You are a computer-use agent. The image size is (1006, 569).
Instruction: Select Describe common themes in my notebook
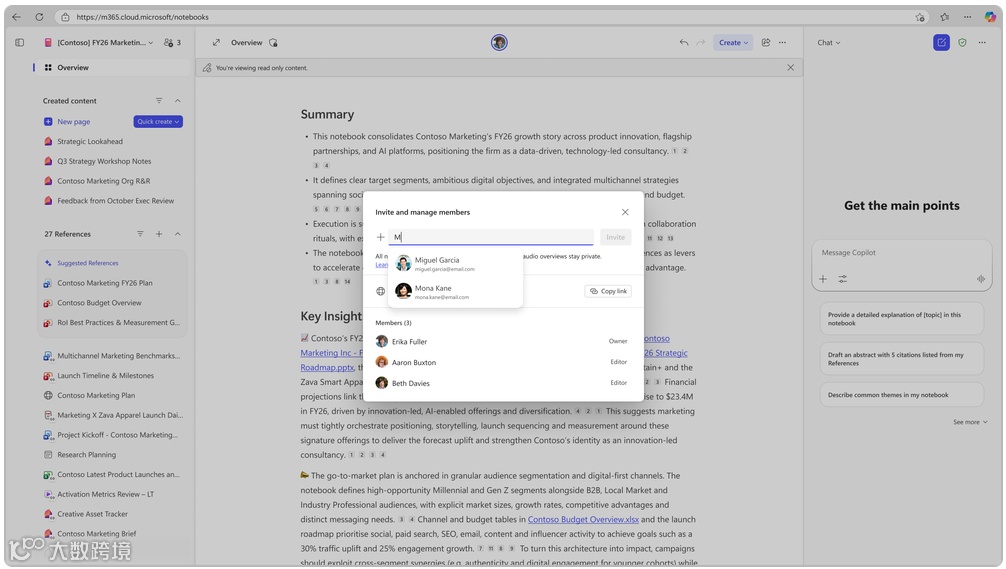(x=901, y=395)
